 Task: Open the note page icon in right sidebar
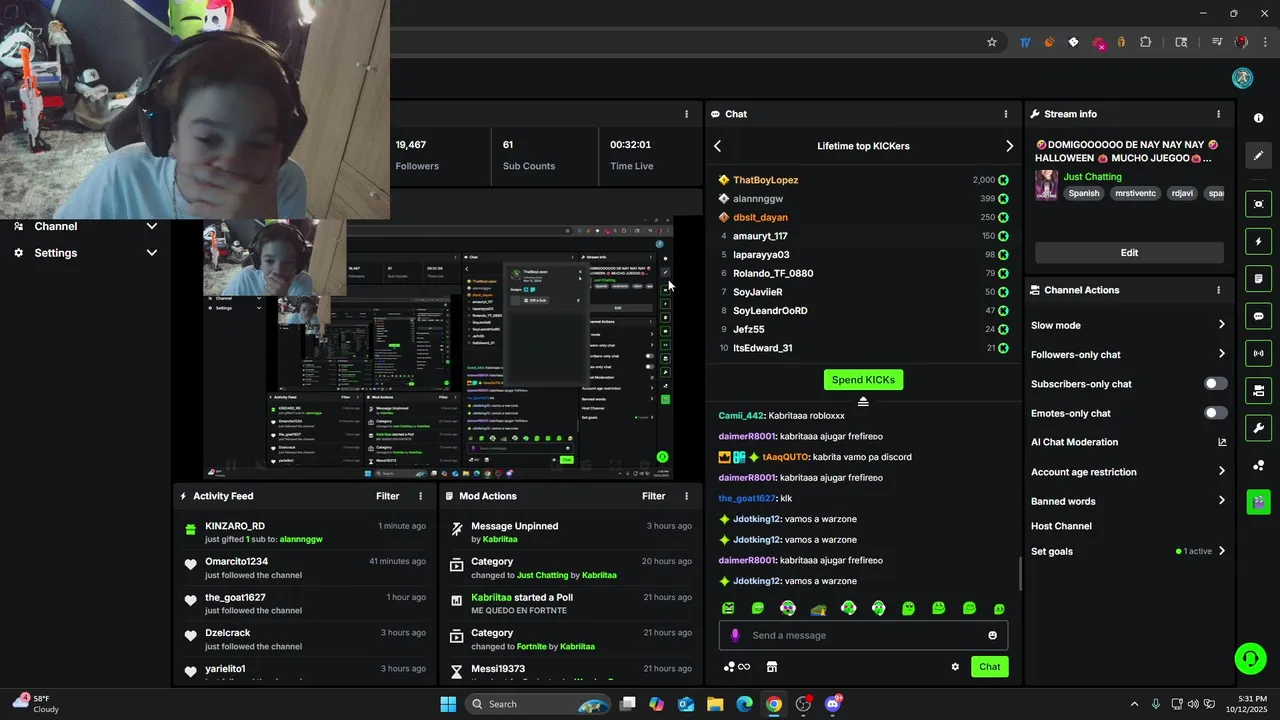[x=1258, y=278]
